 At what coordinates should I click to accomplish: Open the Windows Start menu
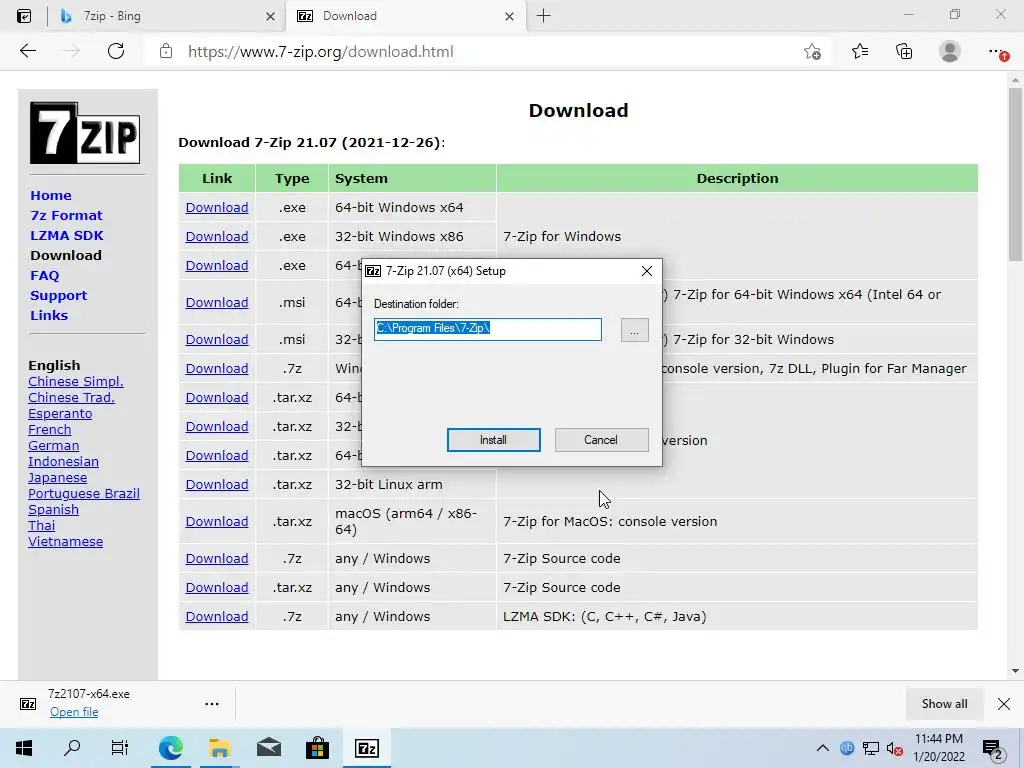coord(24,748)
